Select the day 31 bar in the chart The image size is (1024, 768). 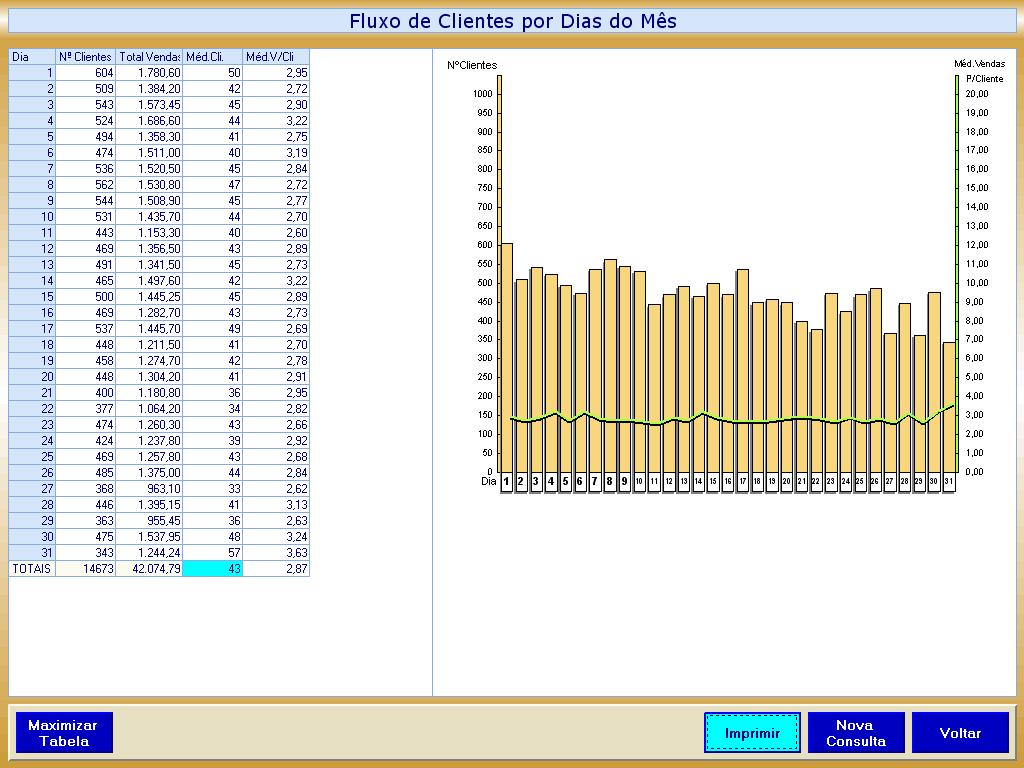point(948,410)
